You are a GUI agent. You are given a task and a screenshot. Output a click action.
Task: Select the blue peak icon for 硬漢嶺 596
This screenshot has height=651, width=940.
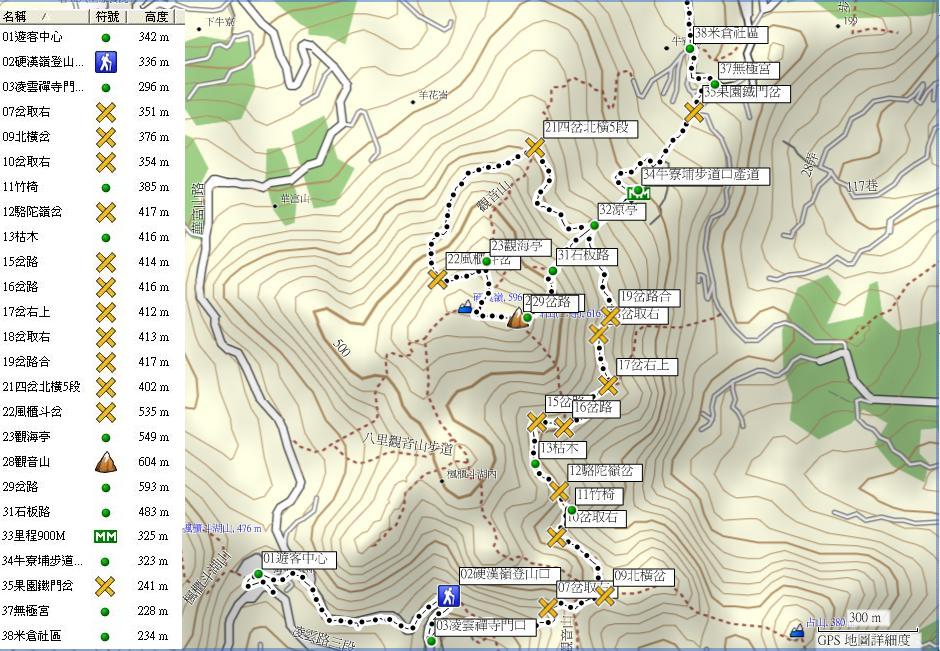coord(464,308)
